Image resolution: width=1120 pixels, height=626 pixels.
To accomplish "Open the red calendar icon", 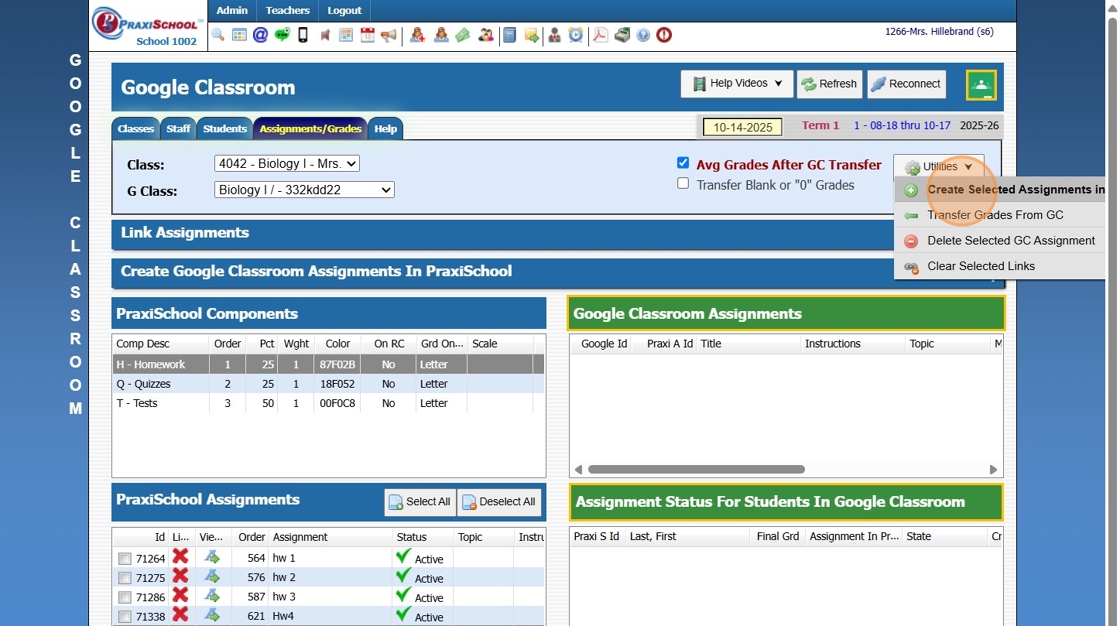I will coord(367,35).
